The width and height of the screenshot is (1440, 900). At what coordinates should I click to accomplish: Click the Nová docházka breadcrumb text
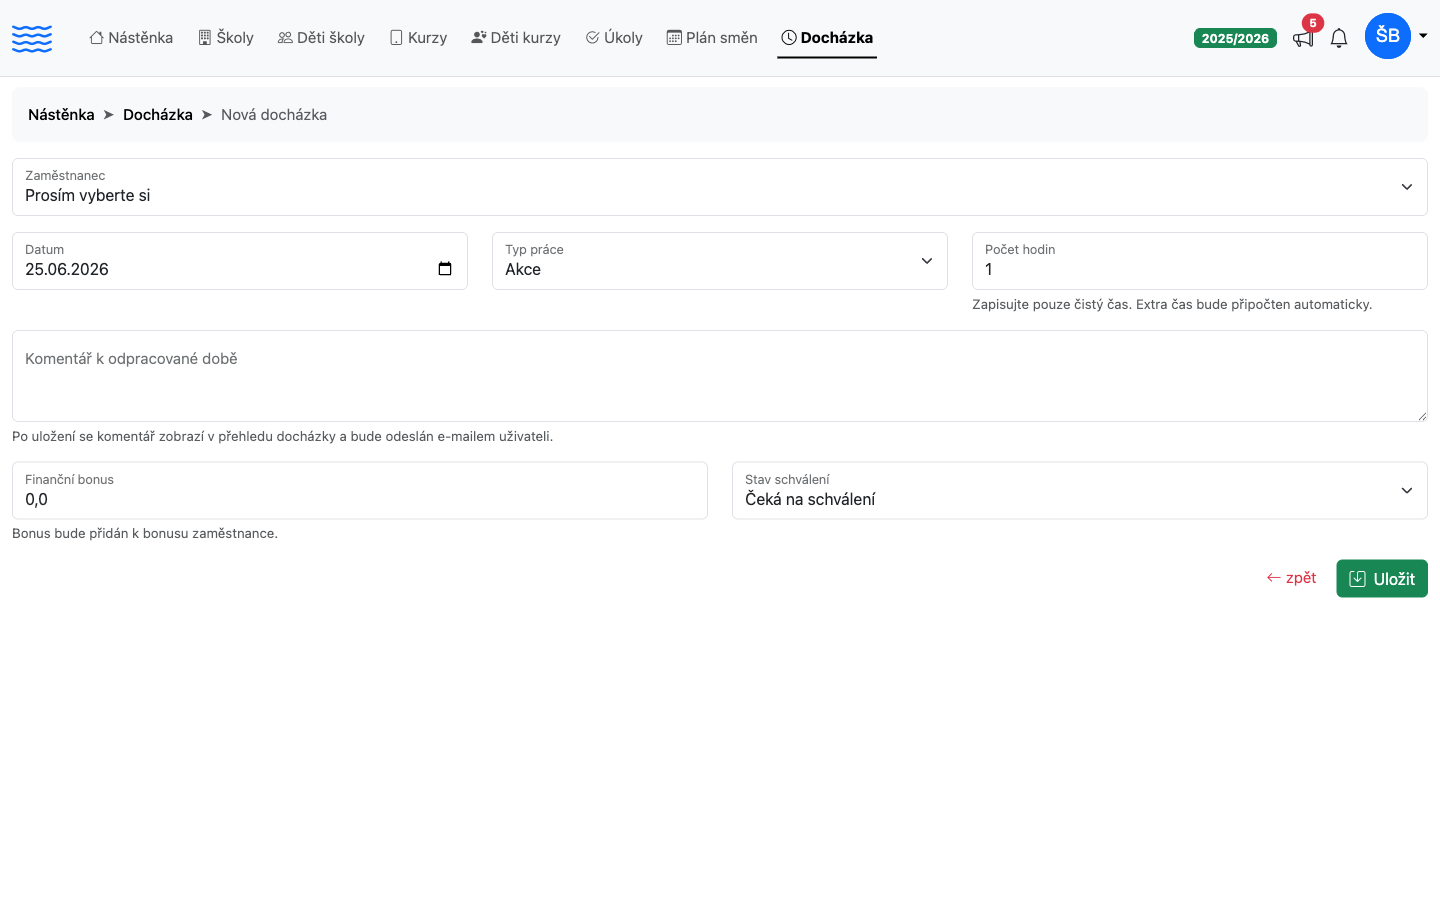click(x=274, y=115)
